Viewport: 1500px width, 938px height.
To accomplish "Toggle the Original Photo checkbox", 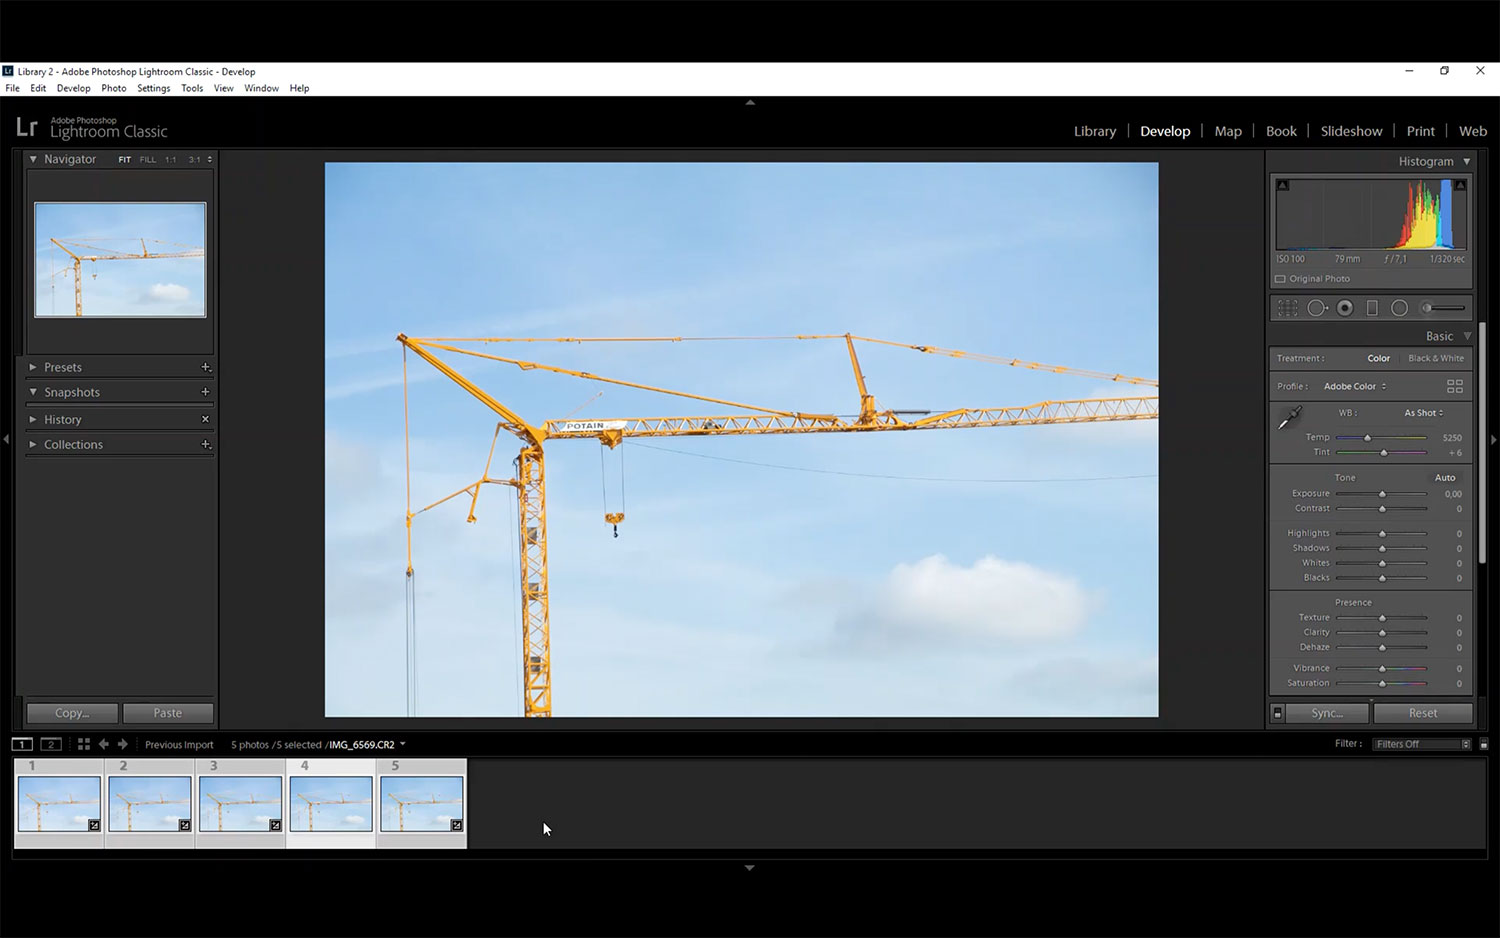I will pyautogui.click(x=1280, y=279).
